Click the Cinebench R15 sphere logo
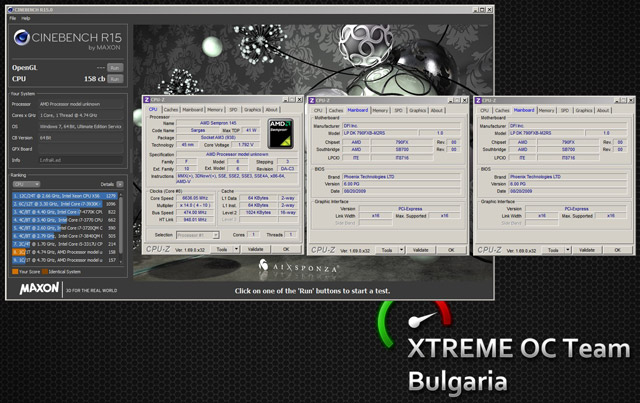 point(21,38)
